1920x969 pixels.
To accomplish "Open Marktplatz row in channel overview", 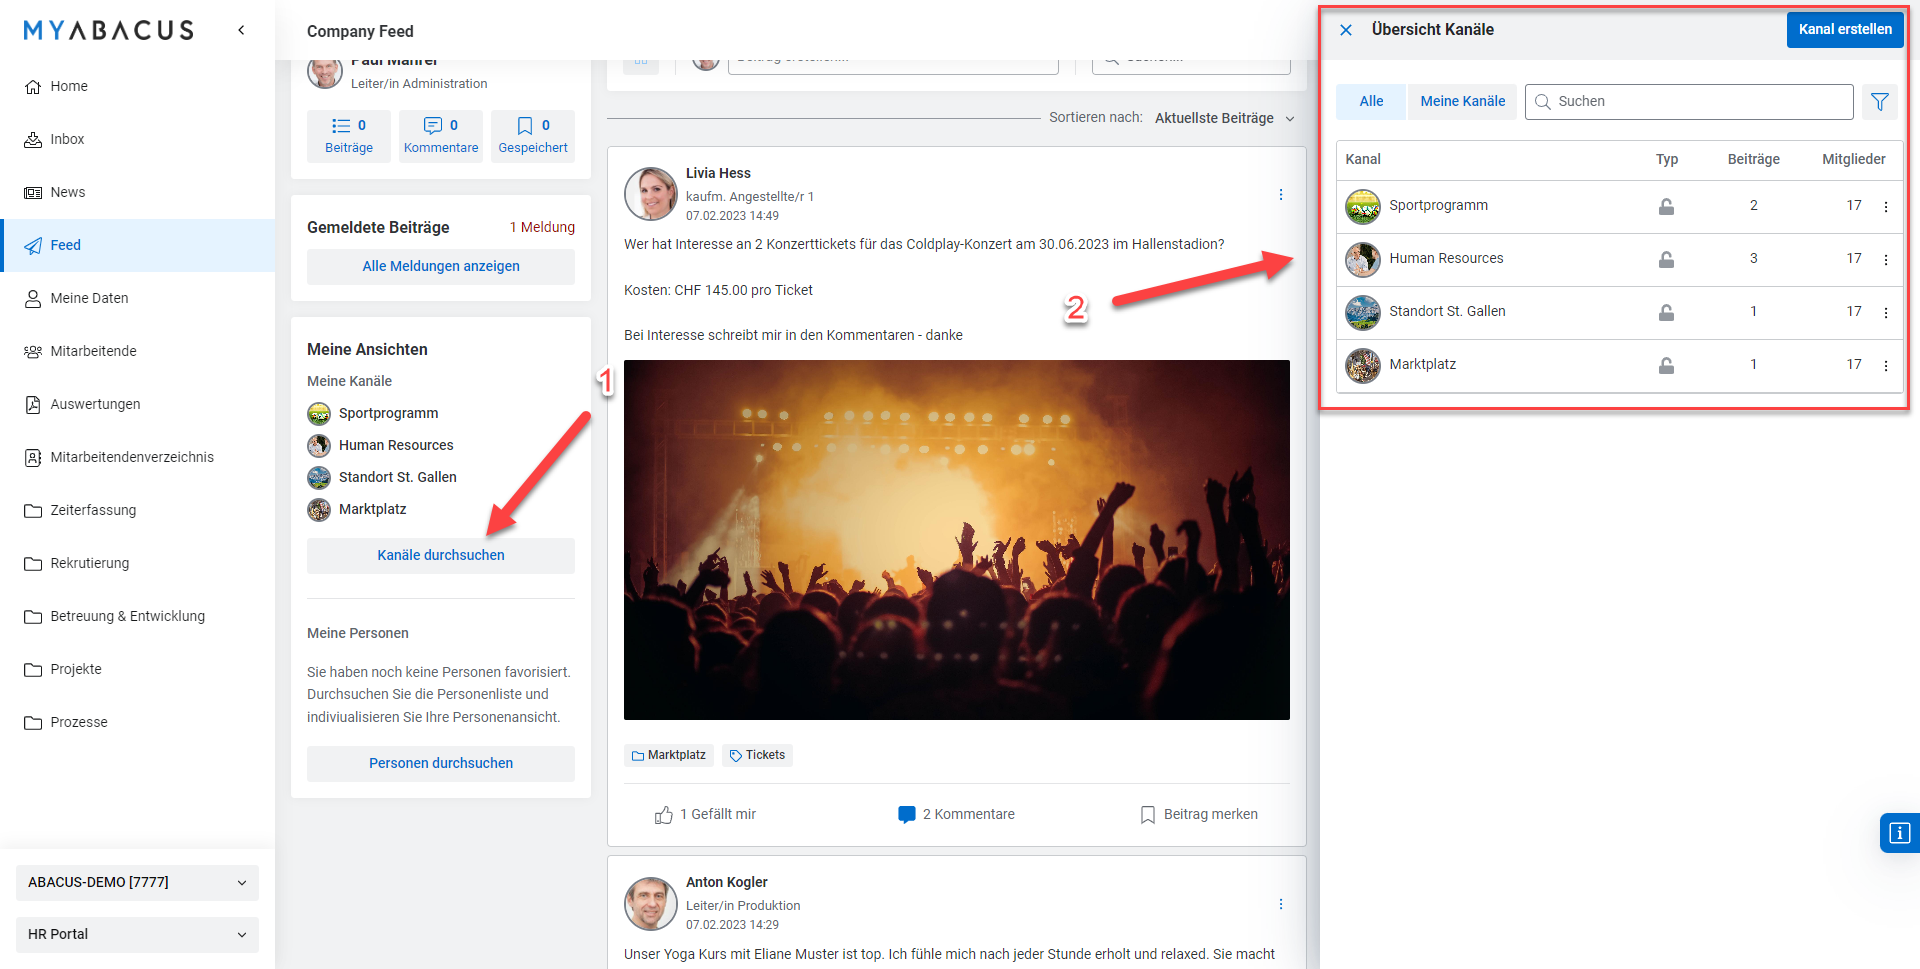I will coord(1619,365).
